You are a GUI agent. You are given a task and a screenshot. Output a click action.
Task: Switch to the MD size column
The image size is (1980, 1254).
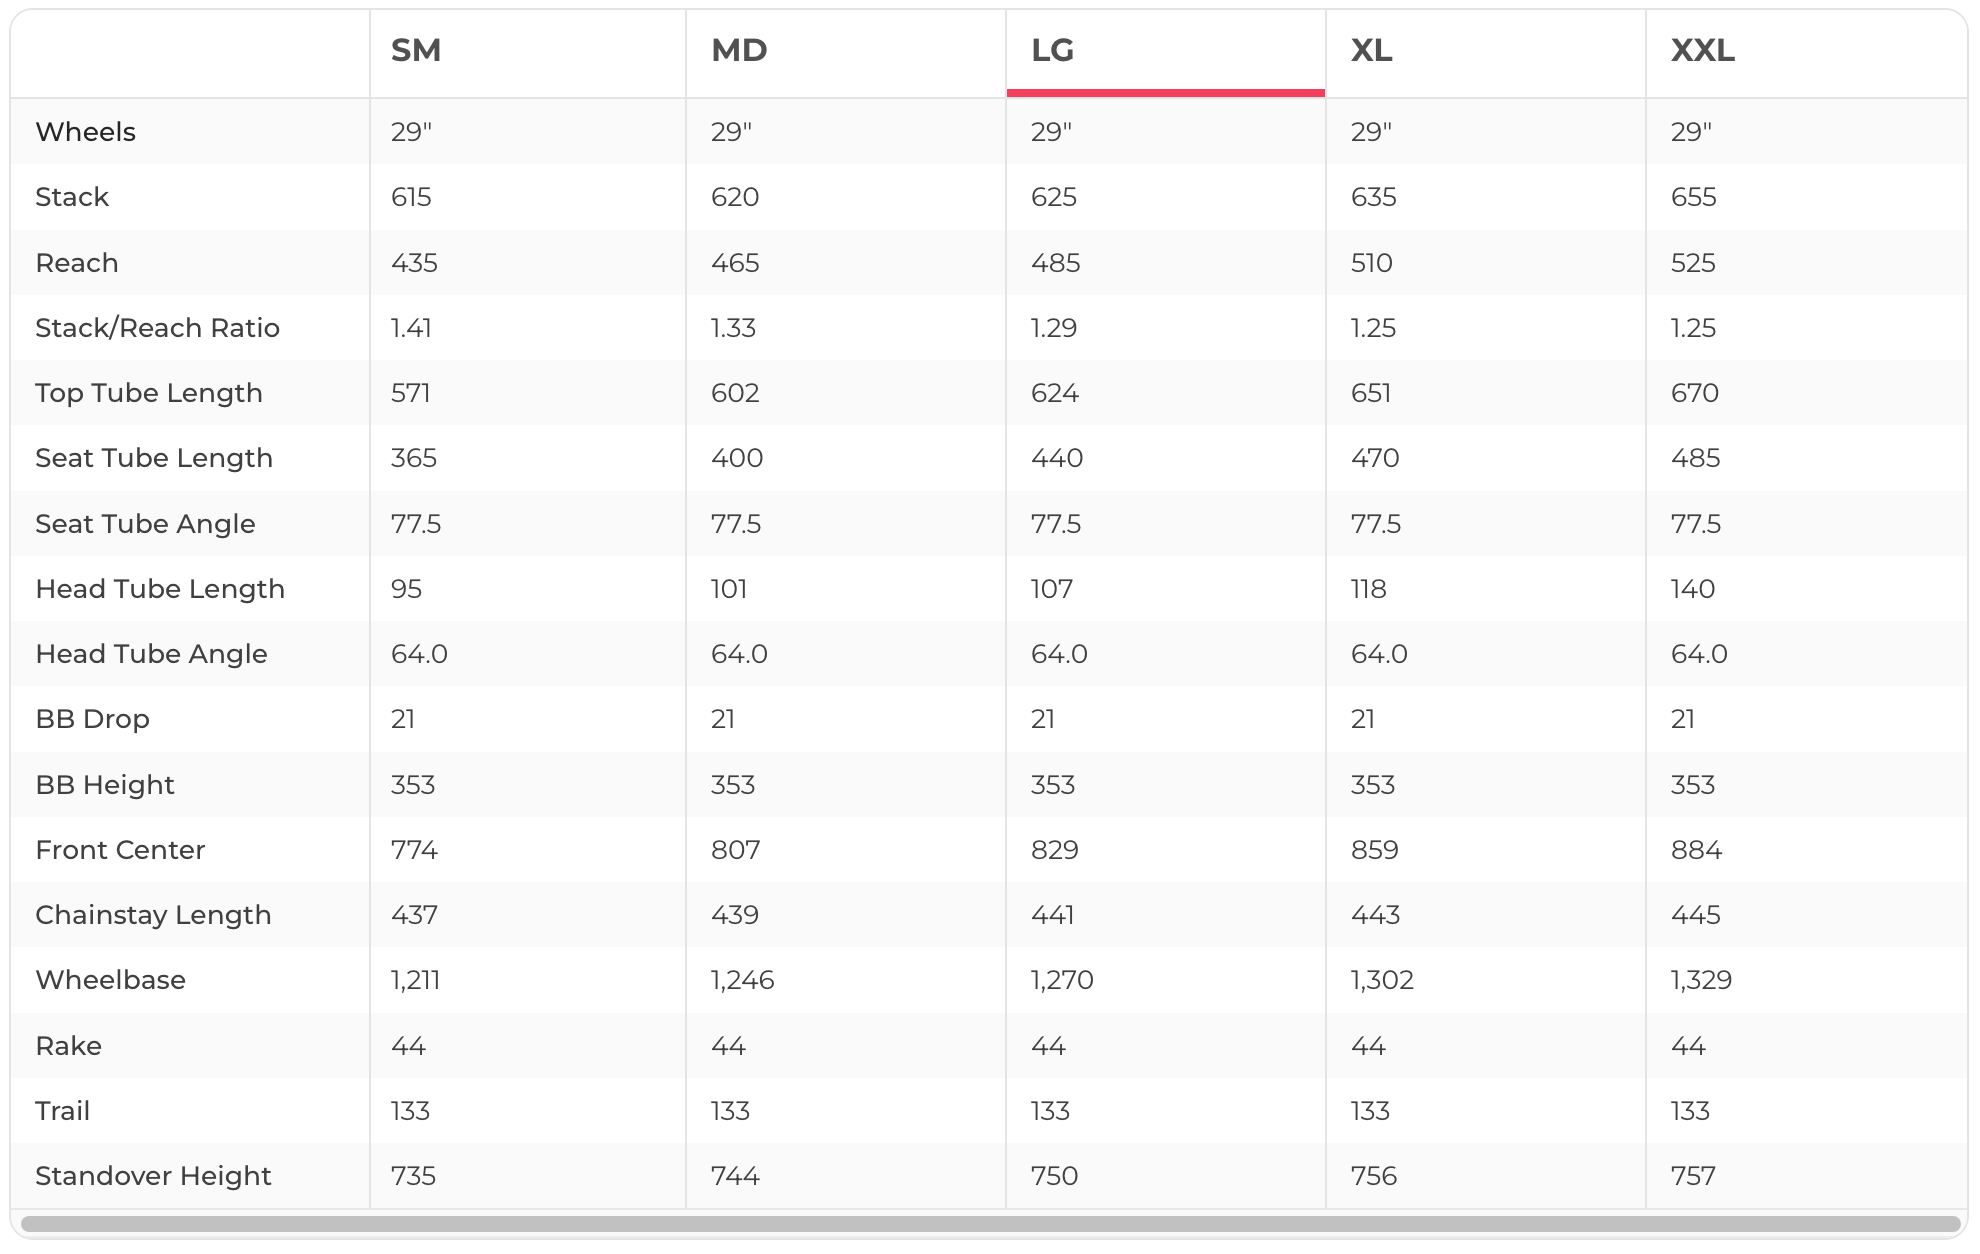click(739, 51)
